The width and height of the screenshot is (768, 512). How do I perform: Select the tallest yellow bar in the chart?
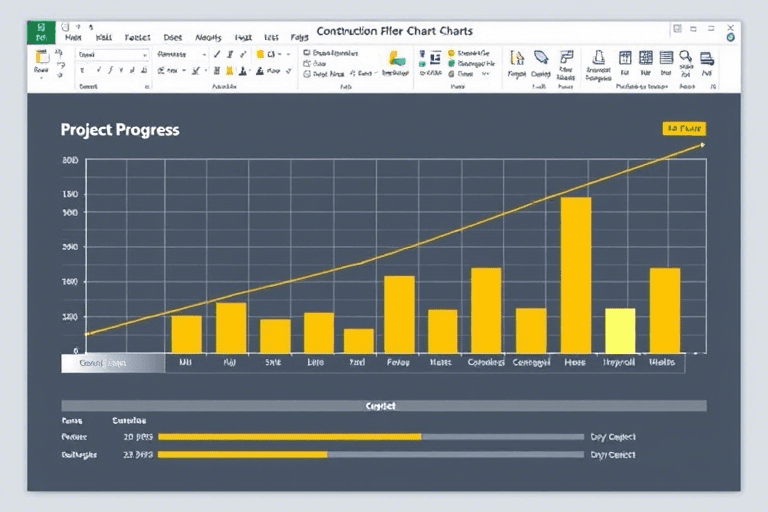tap(575, 275)
